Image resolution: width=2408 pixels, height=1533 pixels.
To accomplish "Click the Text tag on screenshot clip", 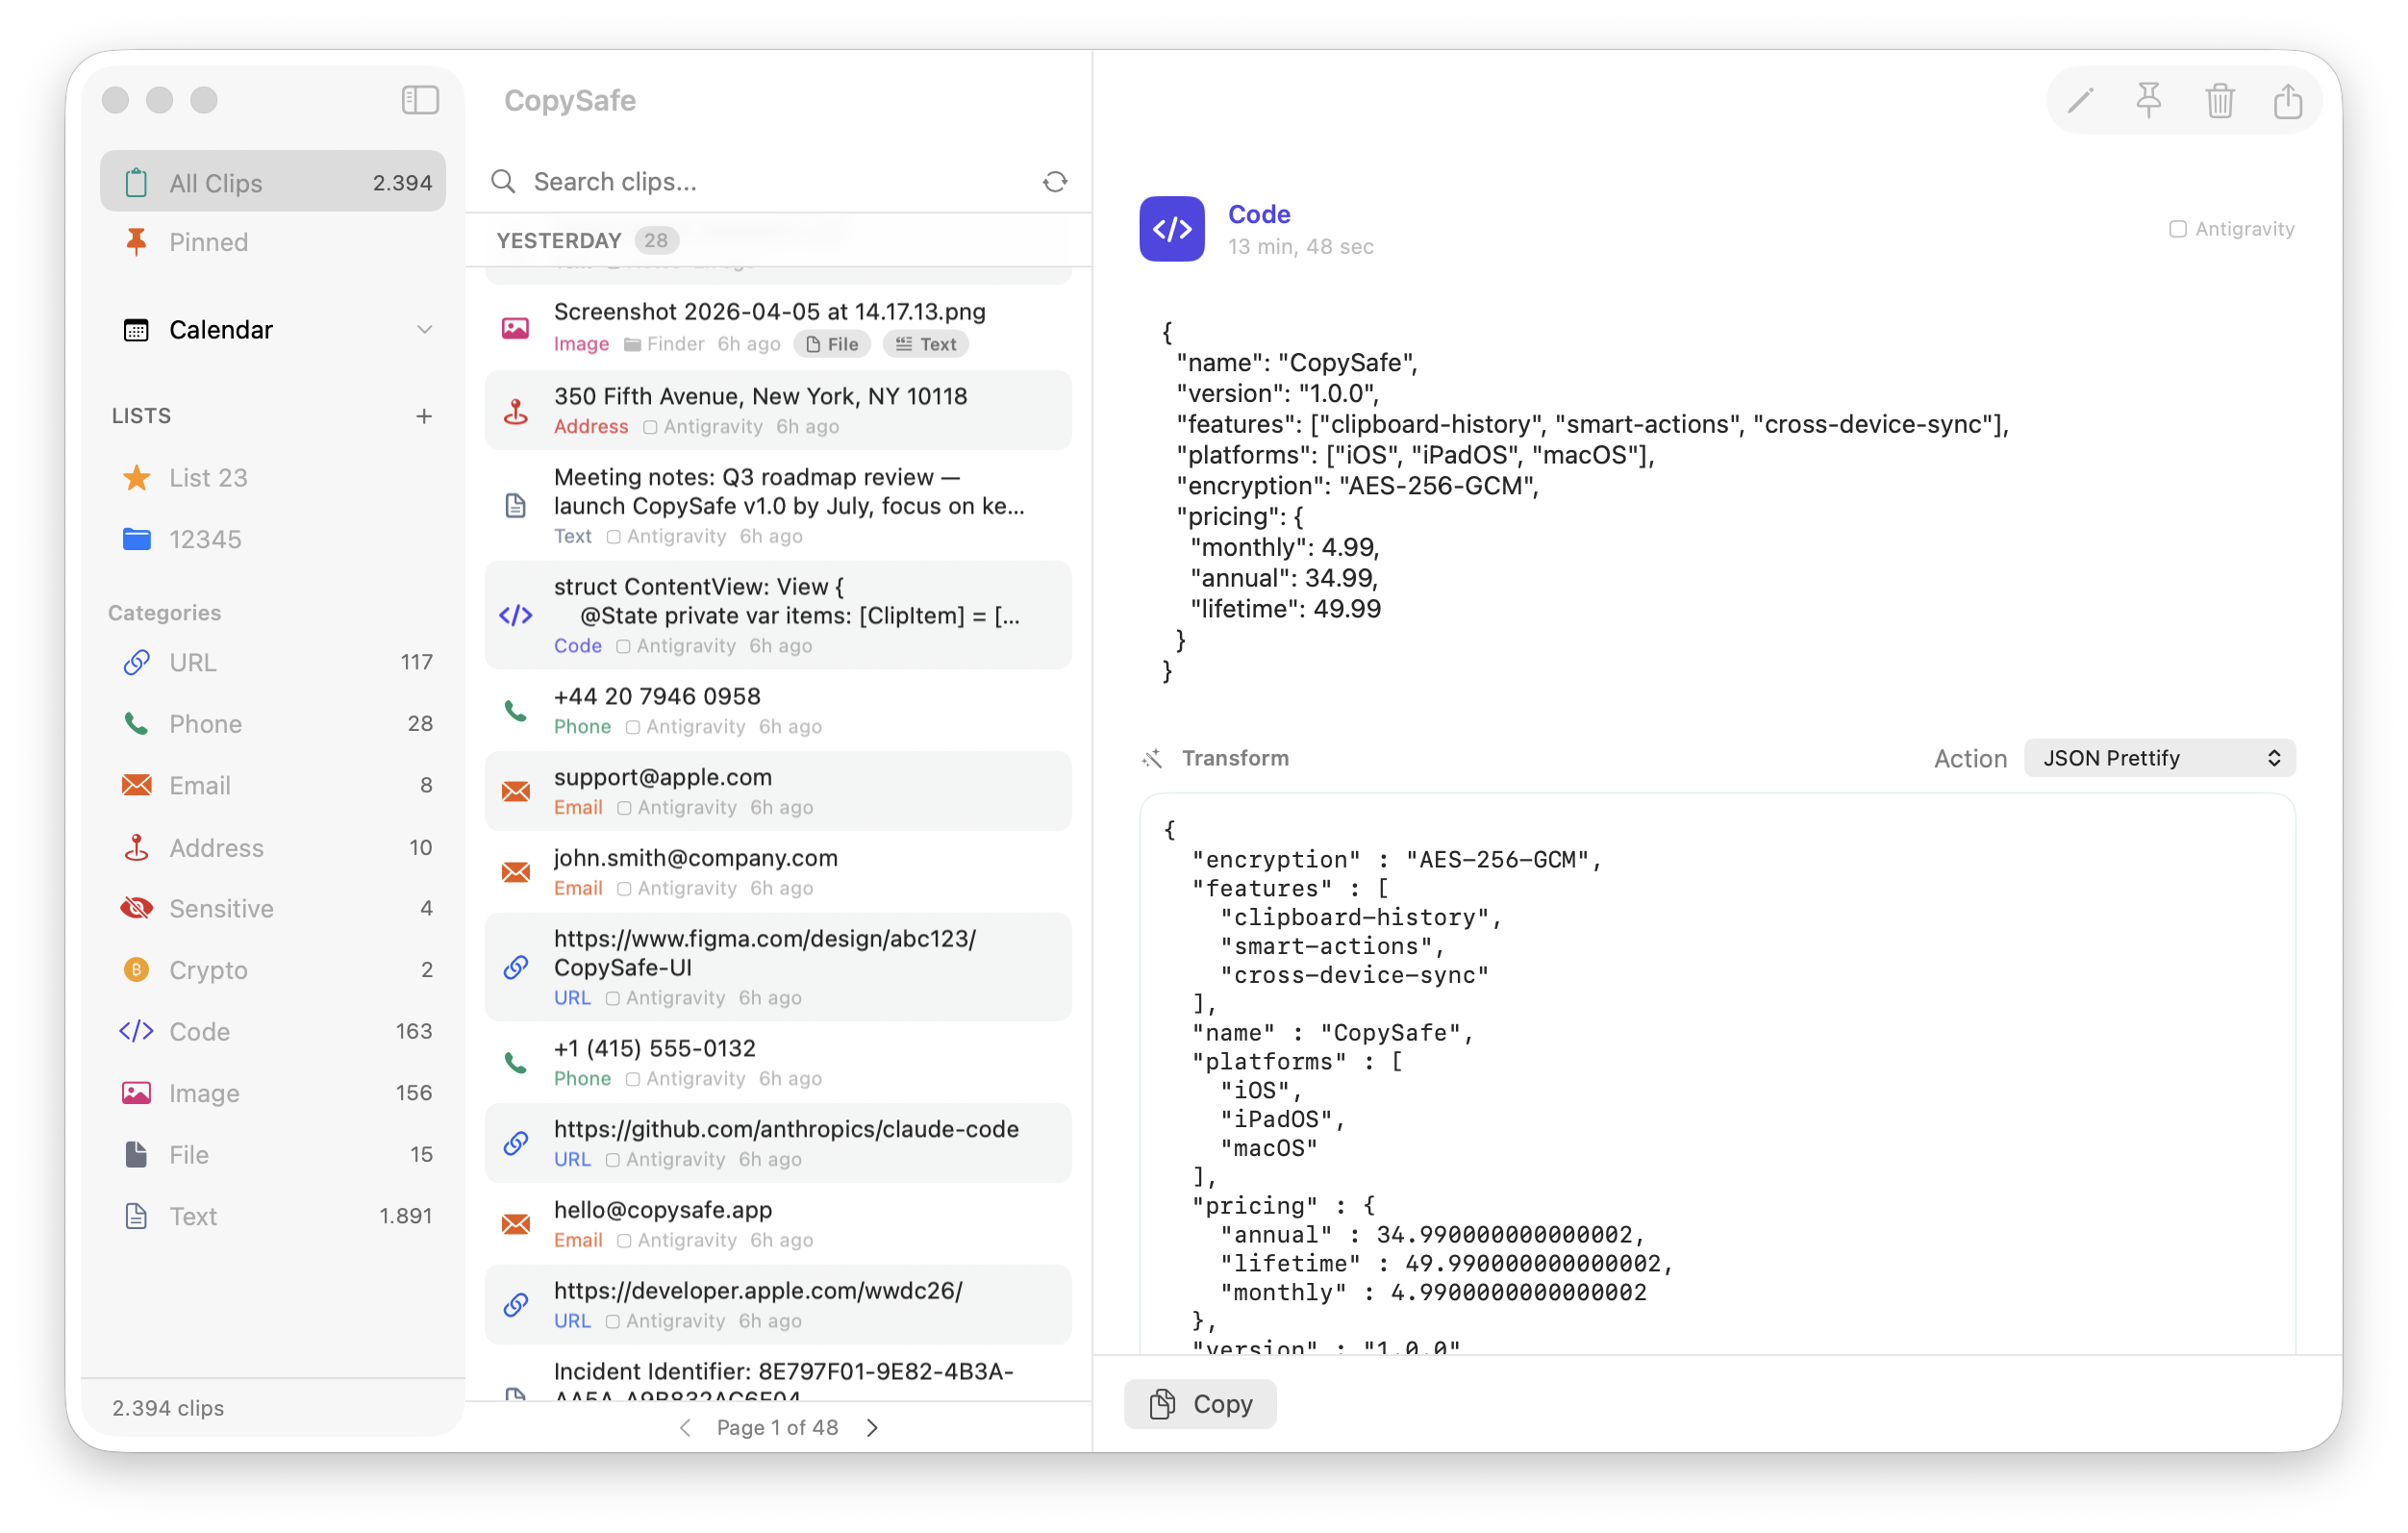I will pyautogui.click(x=926, y=344).
